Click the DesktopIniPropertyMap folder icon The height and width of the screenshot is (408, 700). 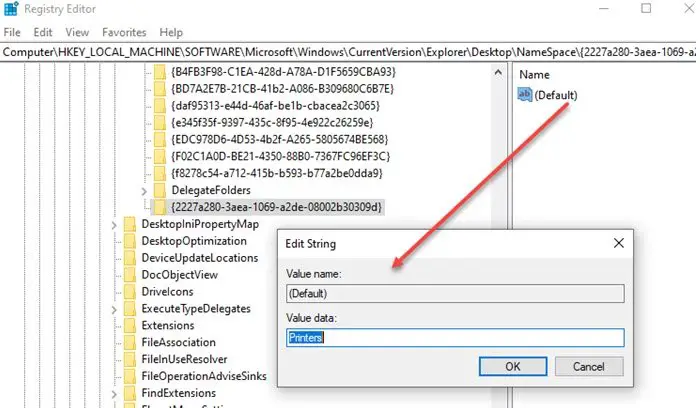click(x=129, y=224)
